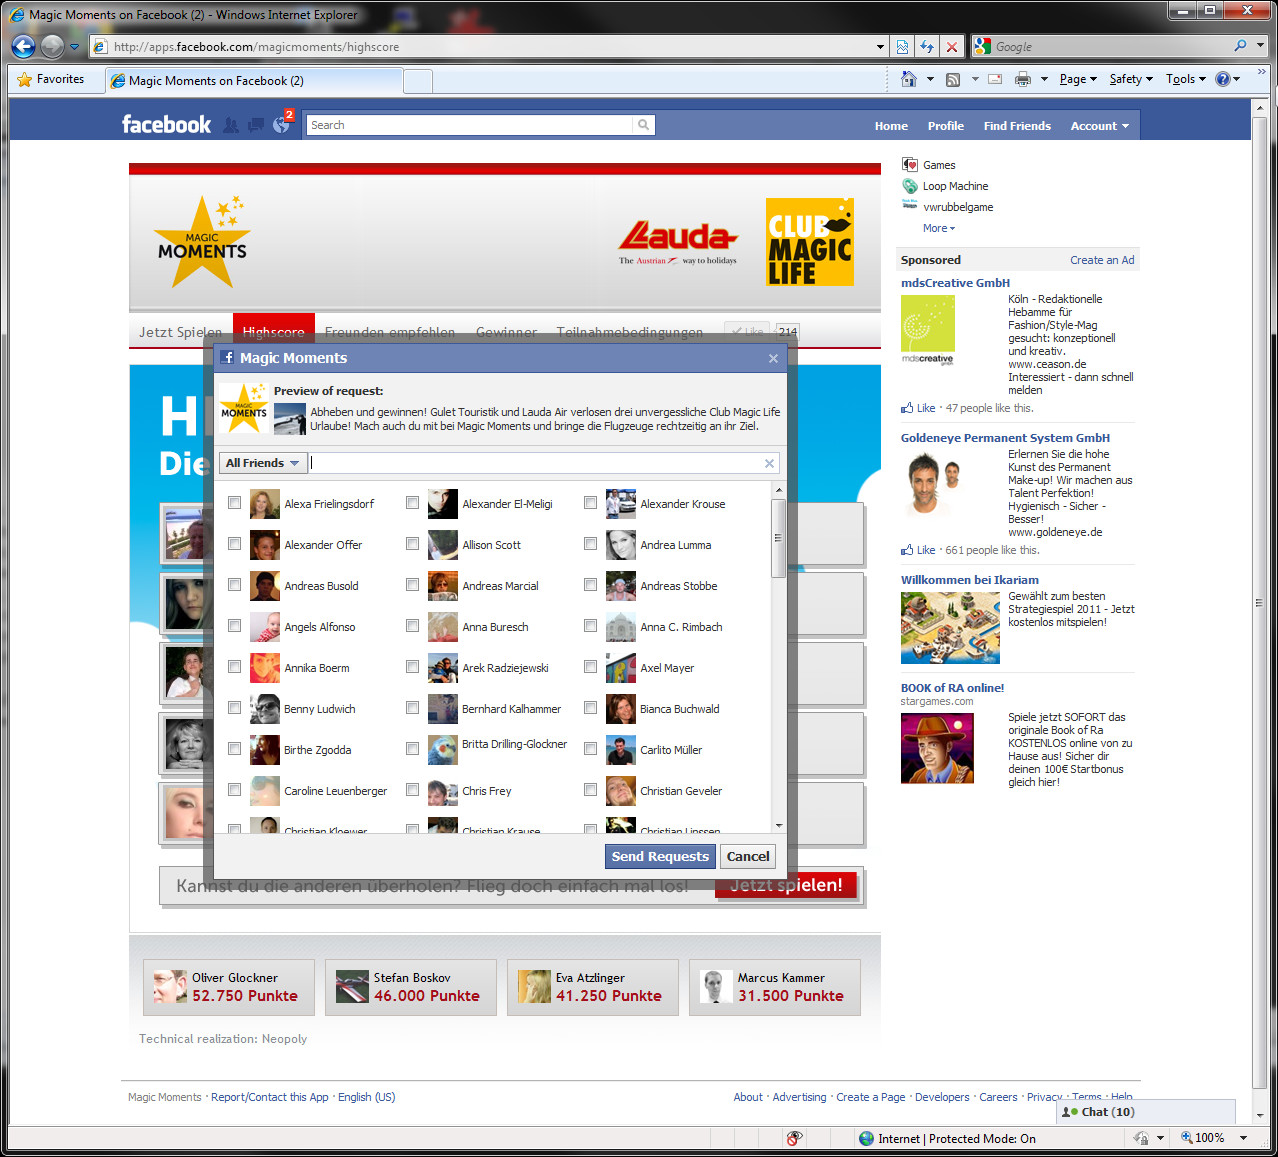Click the Cancel button in dialog
Screen dimensions: 1278x1157
(748, 856)
